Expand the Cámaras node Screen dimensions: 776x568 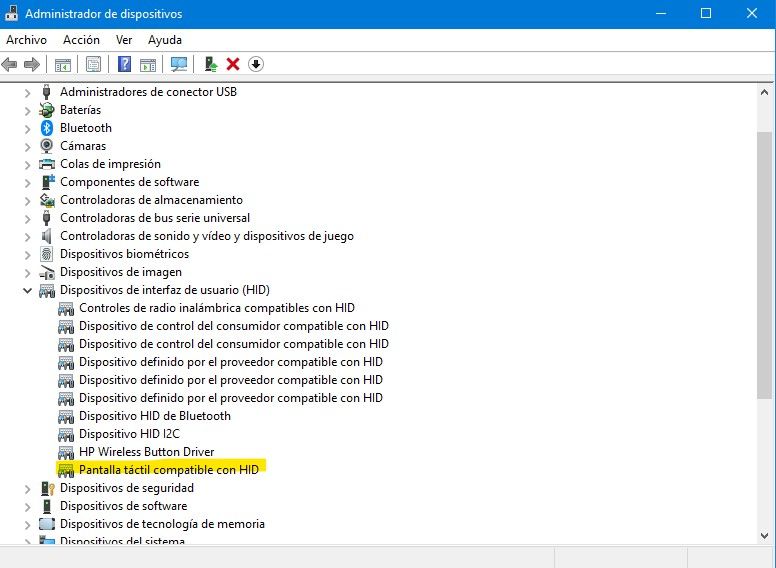(28, 146)
